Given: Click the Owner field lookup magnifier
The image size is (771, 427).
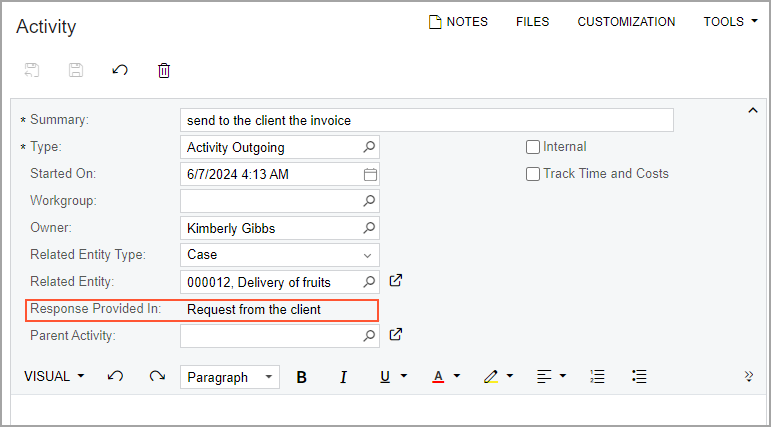Looking at the screenshot, I should click(369, 228).
